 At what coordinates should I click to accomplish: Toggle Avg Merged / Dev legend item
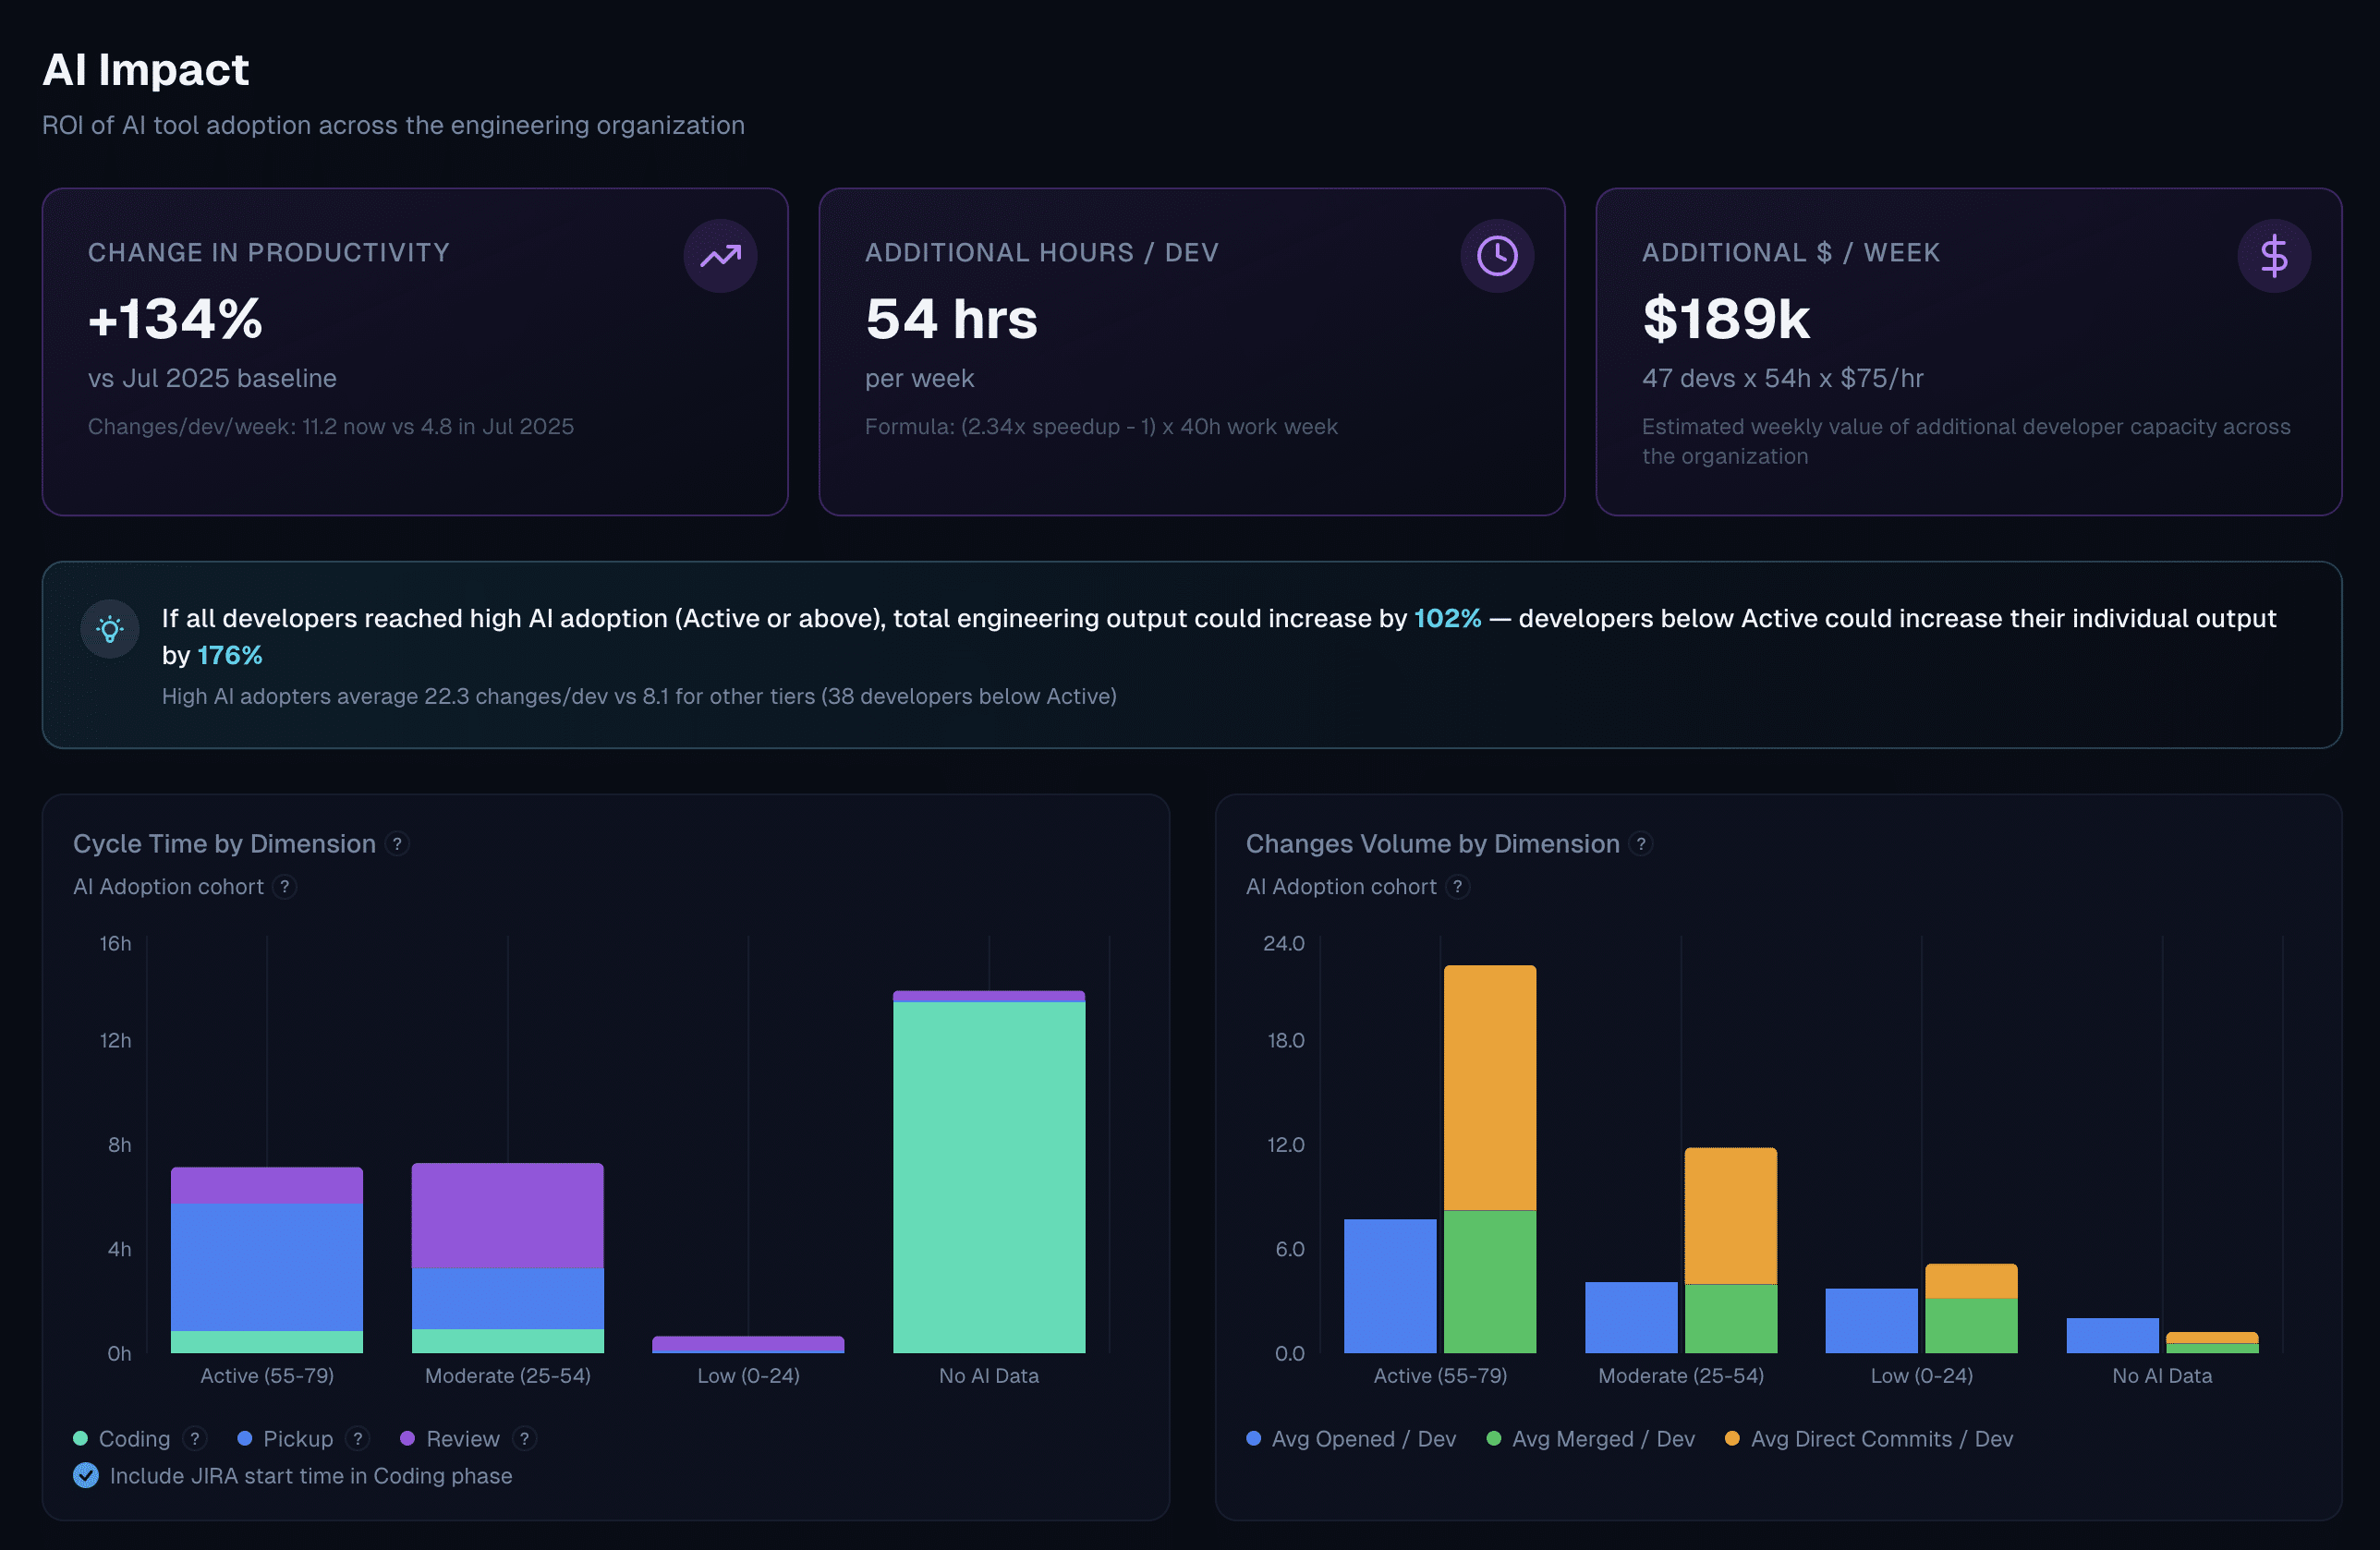click(1602, 1438)
